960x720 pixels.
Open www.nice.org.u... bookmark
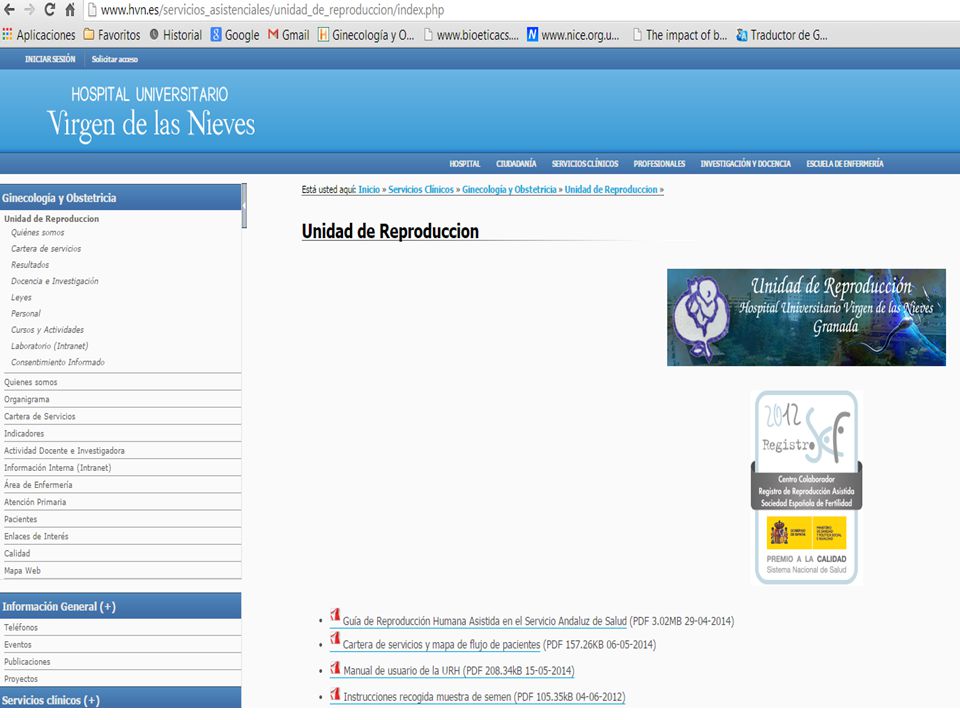click(573, 35)
